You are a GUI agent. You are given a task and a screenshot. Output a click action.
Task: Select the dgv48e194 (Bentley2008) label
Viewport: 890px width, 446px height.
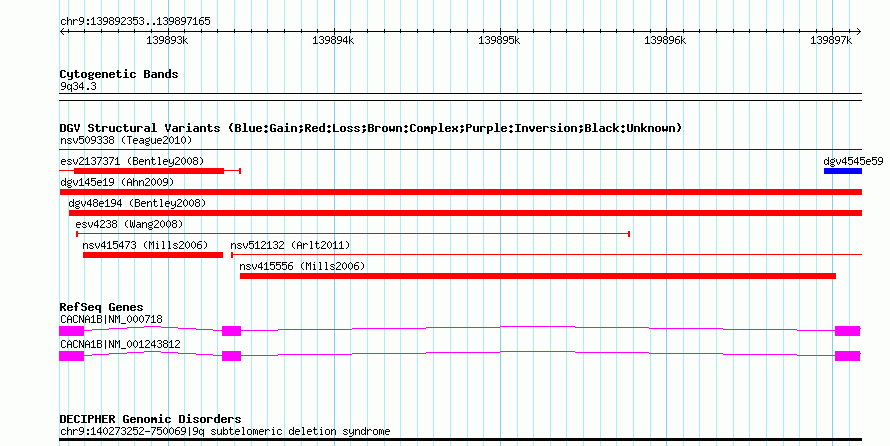click(137, 203)
